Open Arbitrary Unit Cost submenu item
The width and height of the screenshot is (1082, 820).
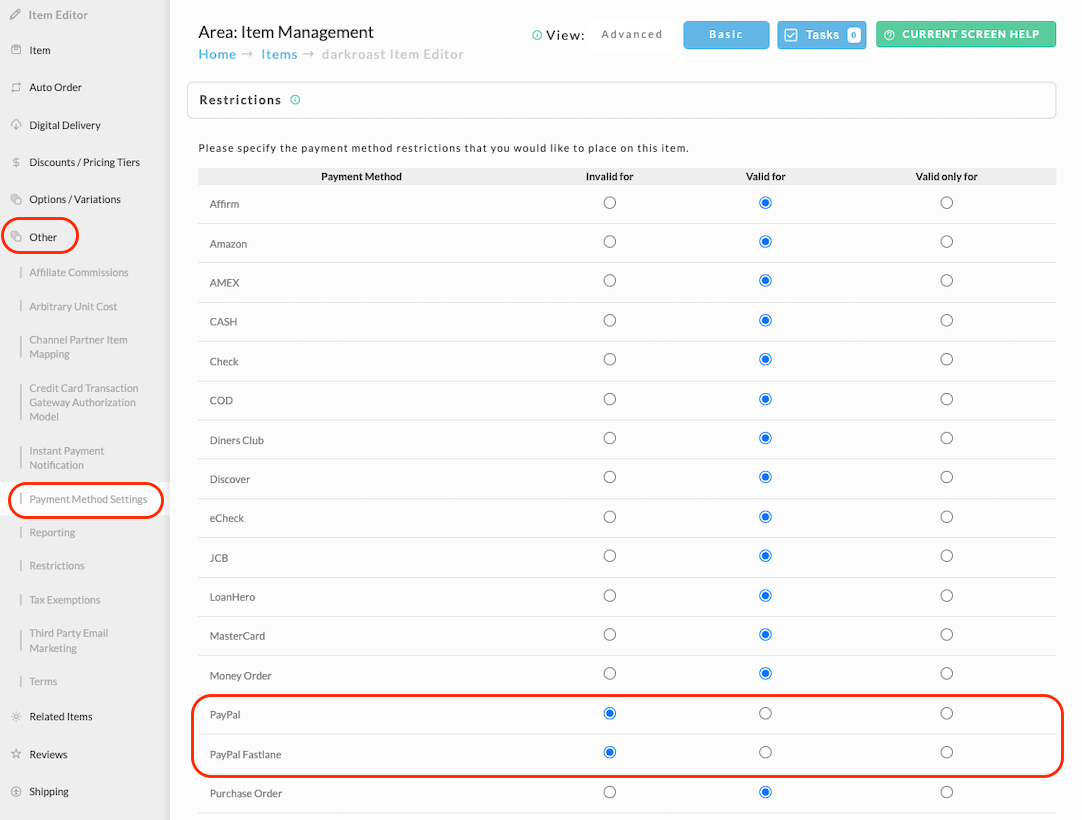pos(73,306)
